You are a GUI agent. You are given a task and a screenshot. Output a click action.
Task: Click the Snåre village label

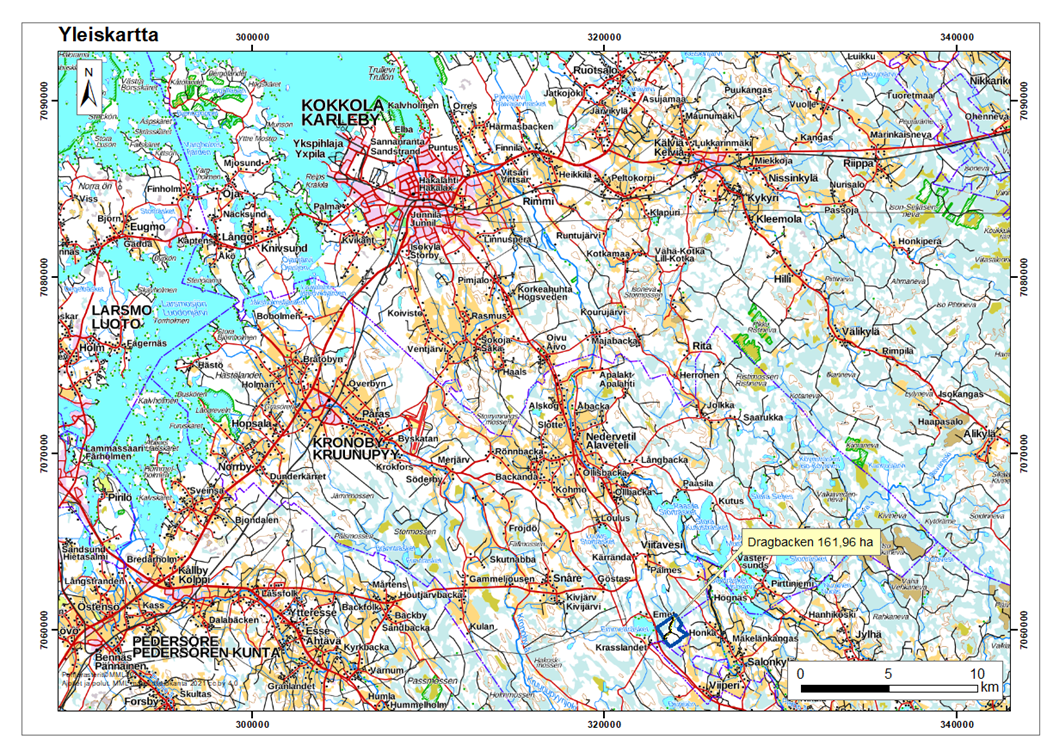point(568,579)
